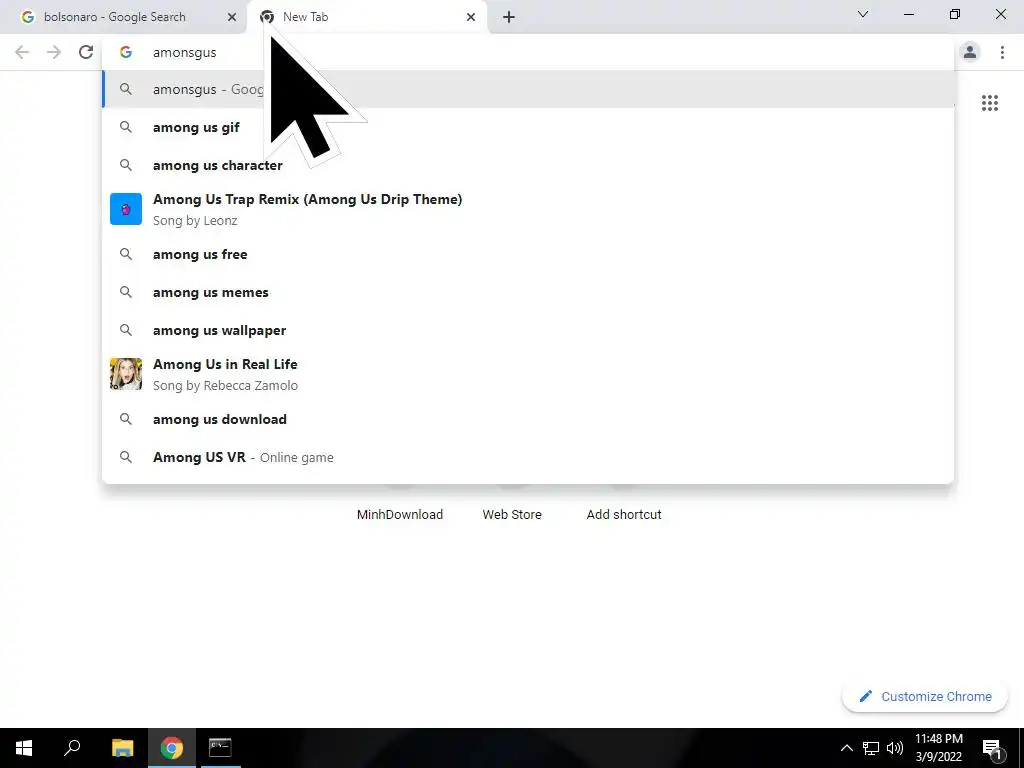The image size is (1024, 768).
Task: Open the MinhDownload shortcut
Action: coord(400,514)
